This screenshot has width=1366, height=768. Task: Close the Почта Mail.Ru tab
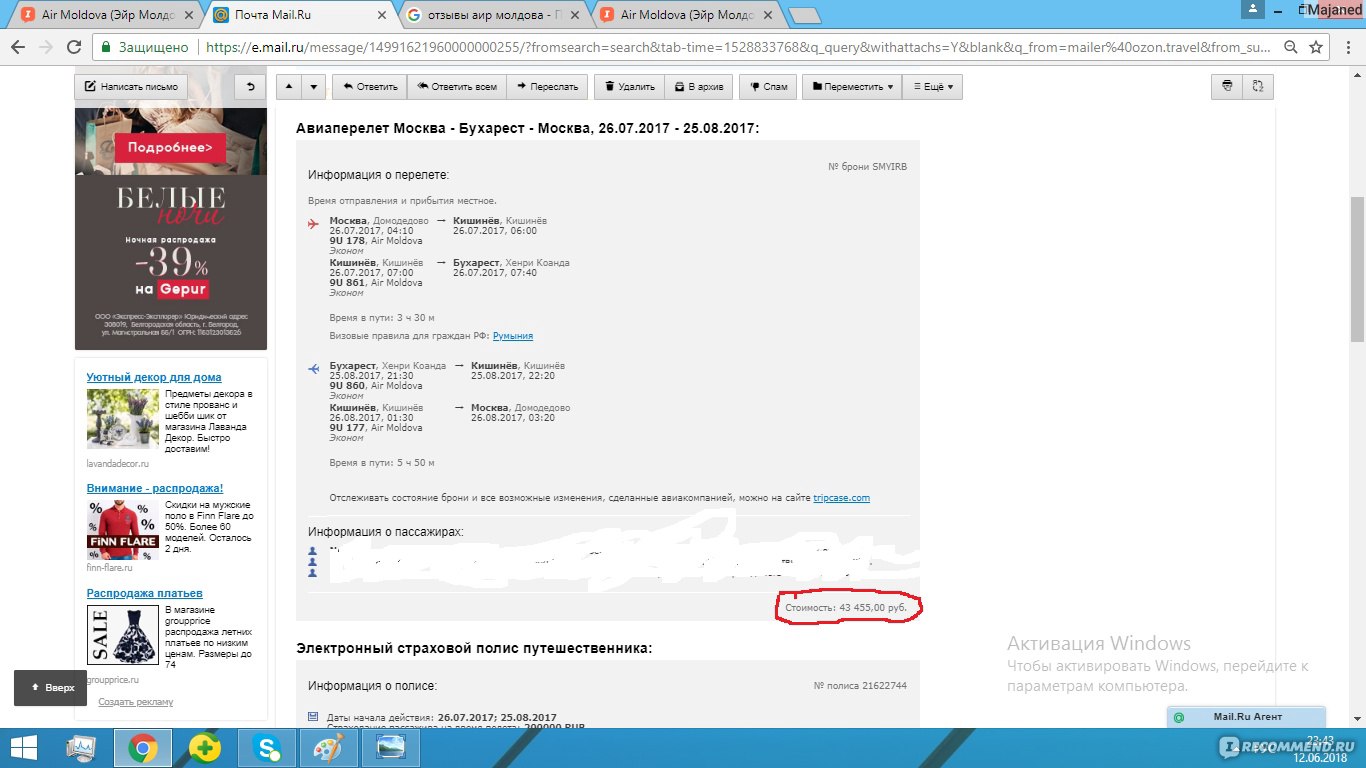pos(382,15)
